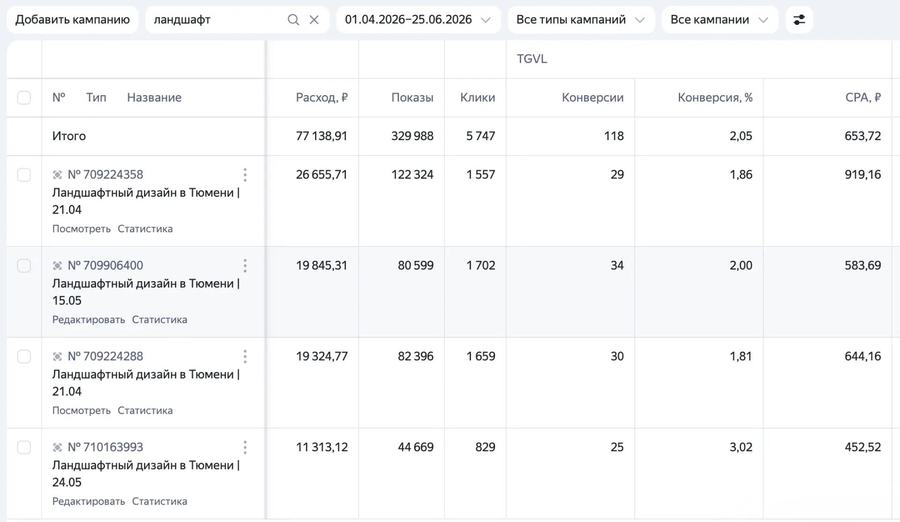Click total impressions value 329 988
This screenshot has height=522, width=900.
[x=412, y=136]
